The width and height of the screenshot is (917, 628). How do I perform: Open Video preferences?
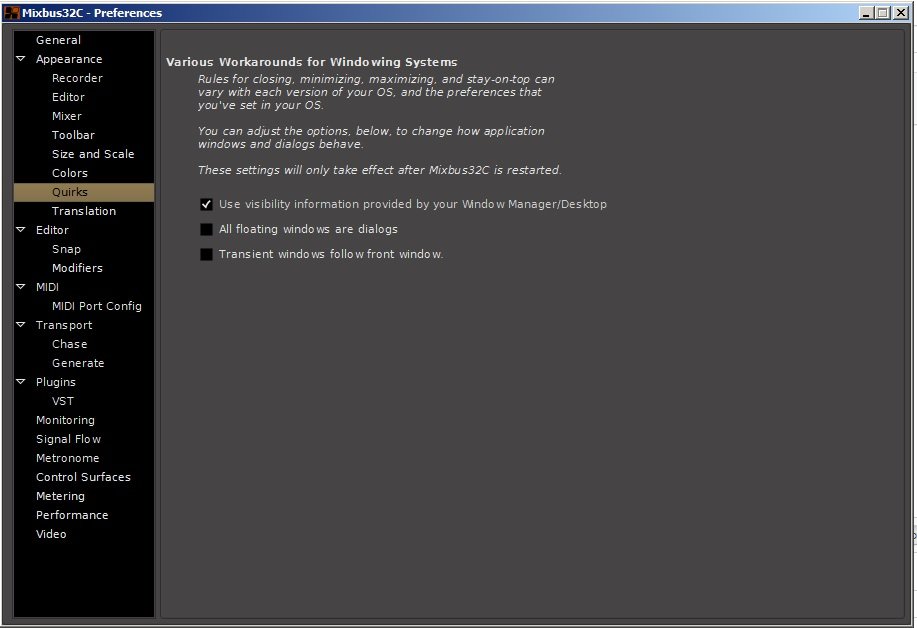point(51,534)
